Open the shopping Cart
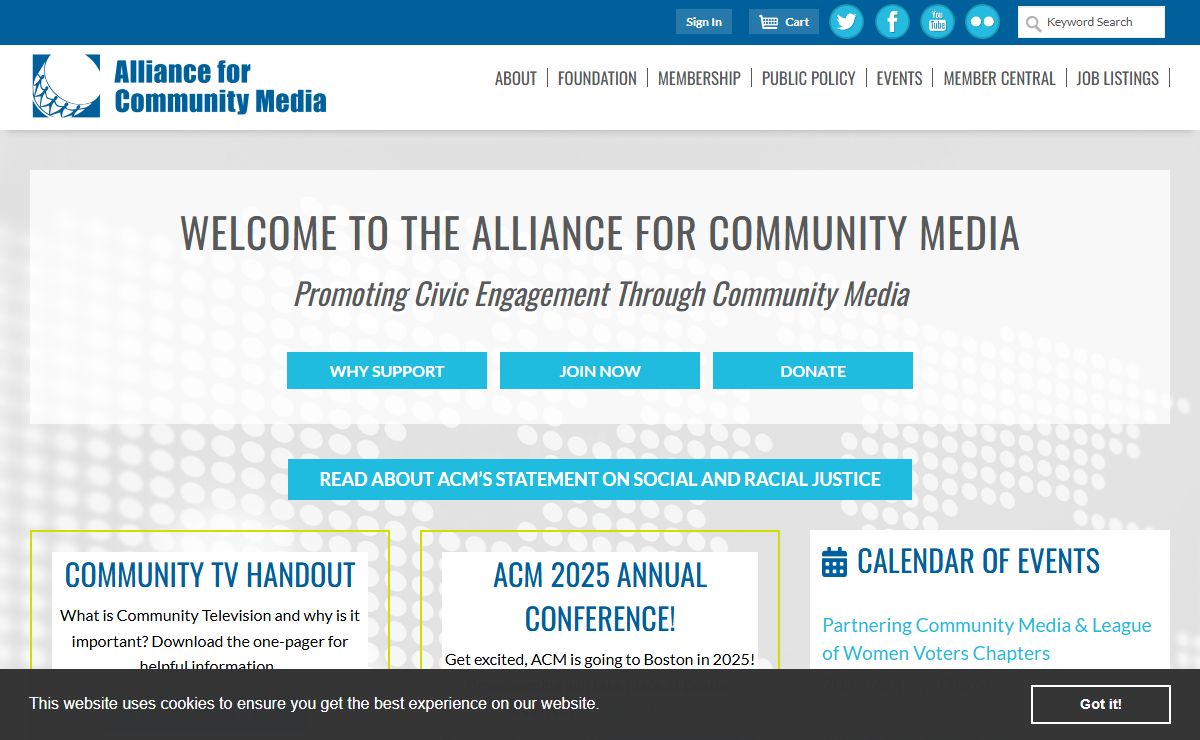Image resolution: width=1200 pixels, height=740 pixels. tap(784, 22)
